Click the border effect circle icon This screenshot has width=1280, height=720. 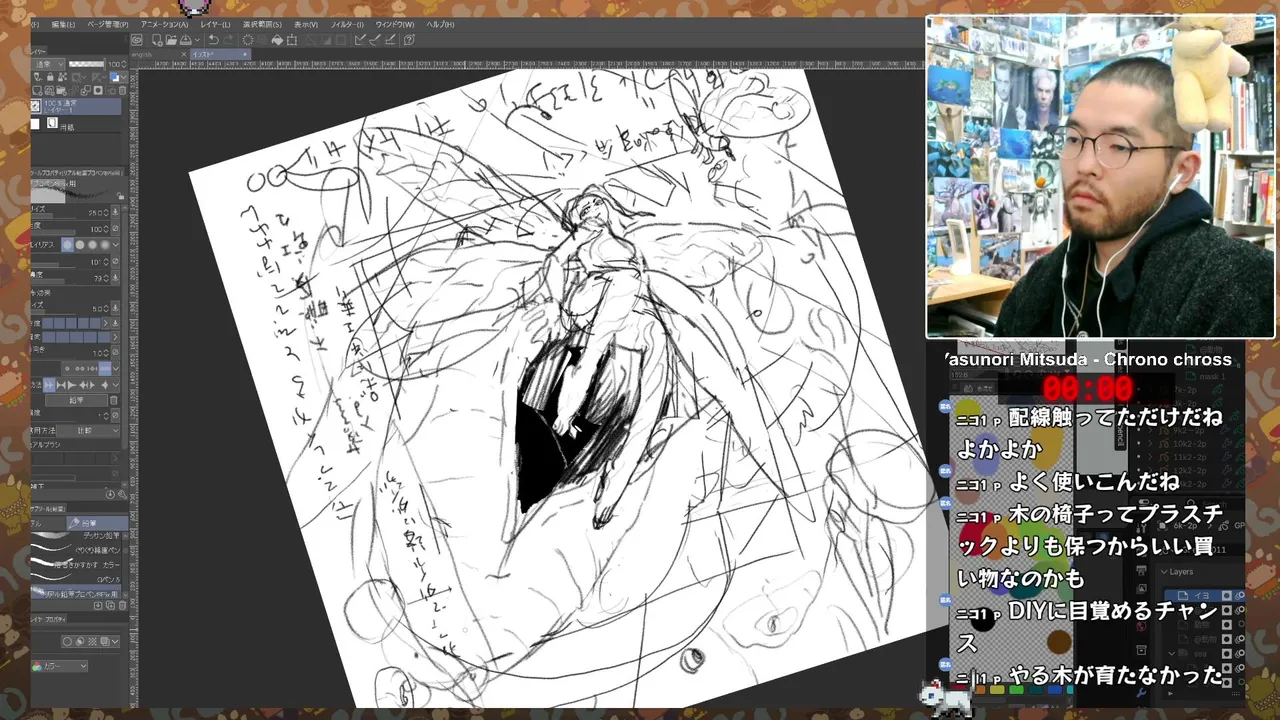[x=67, y=641]
